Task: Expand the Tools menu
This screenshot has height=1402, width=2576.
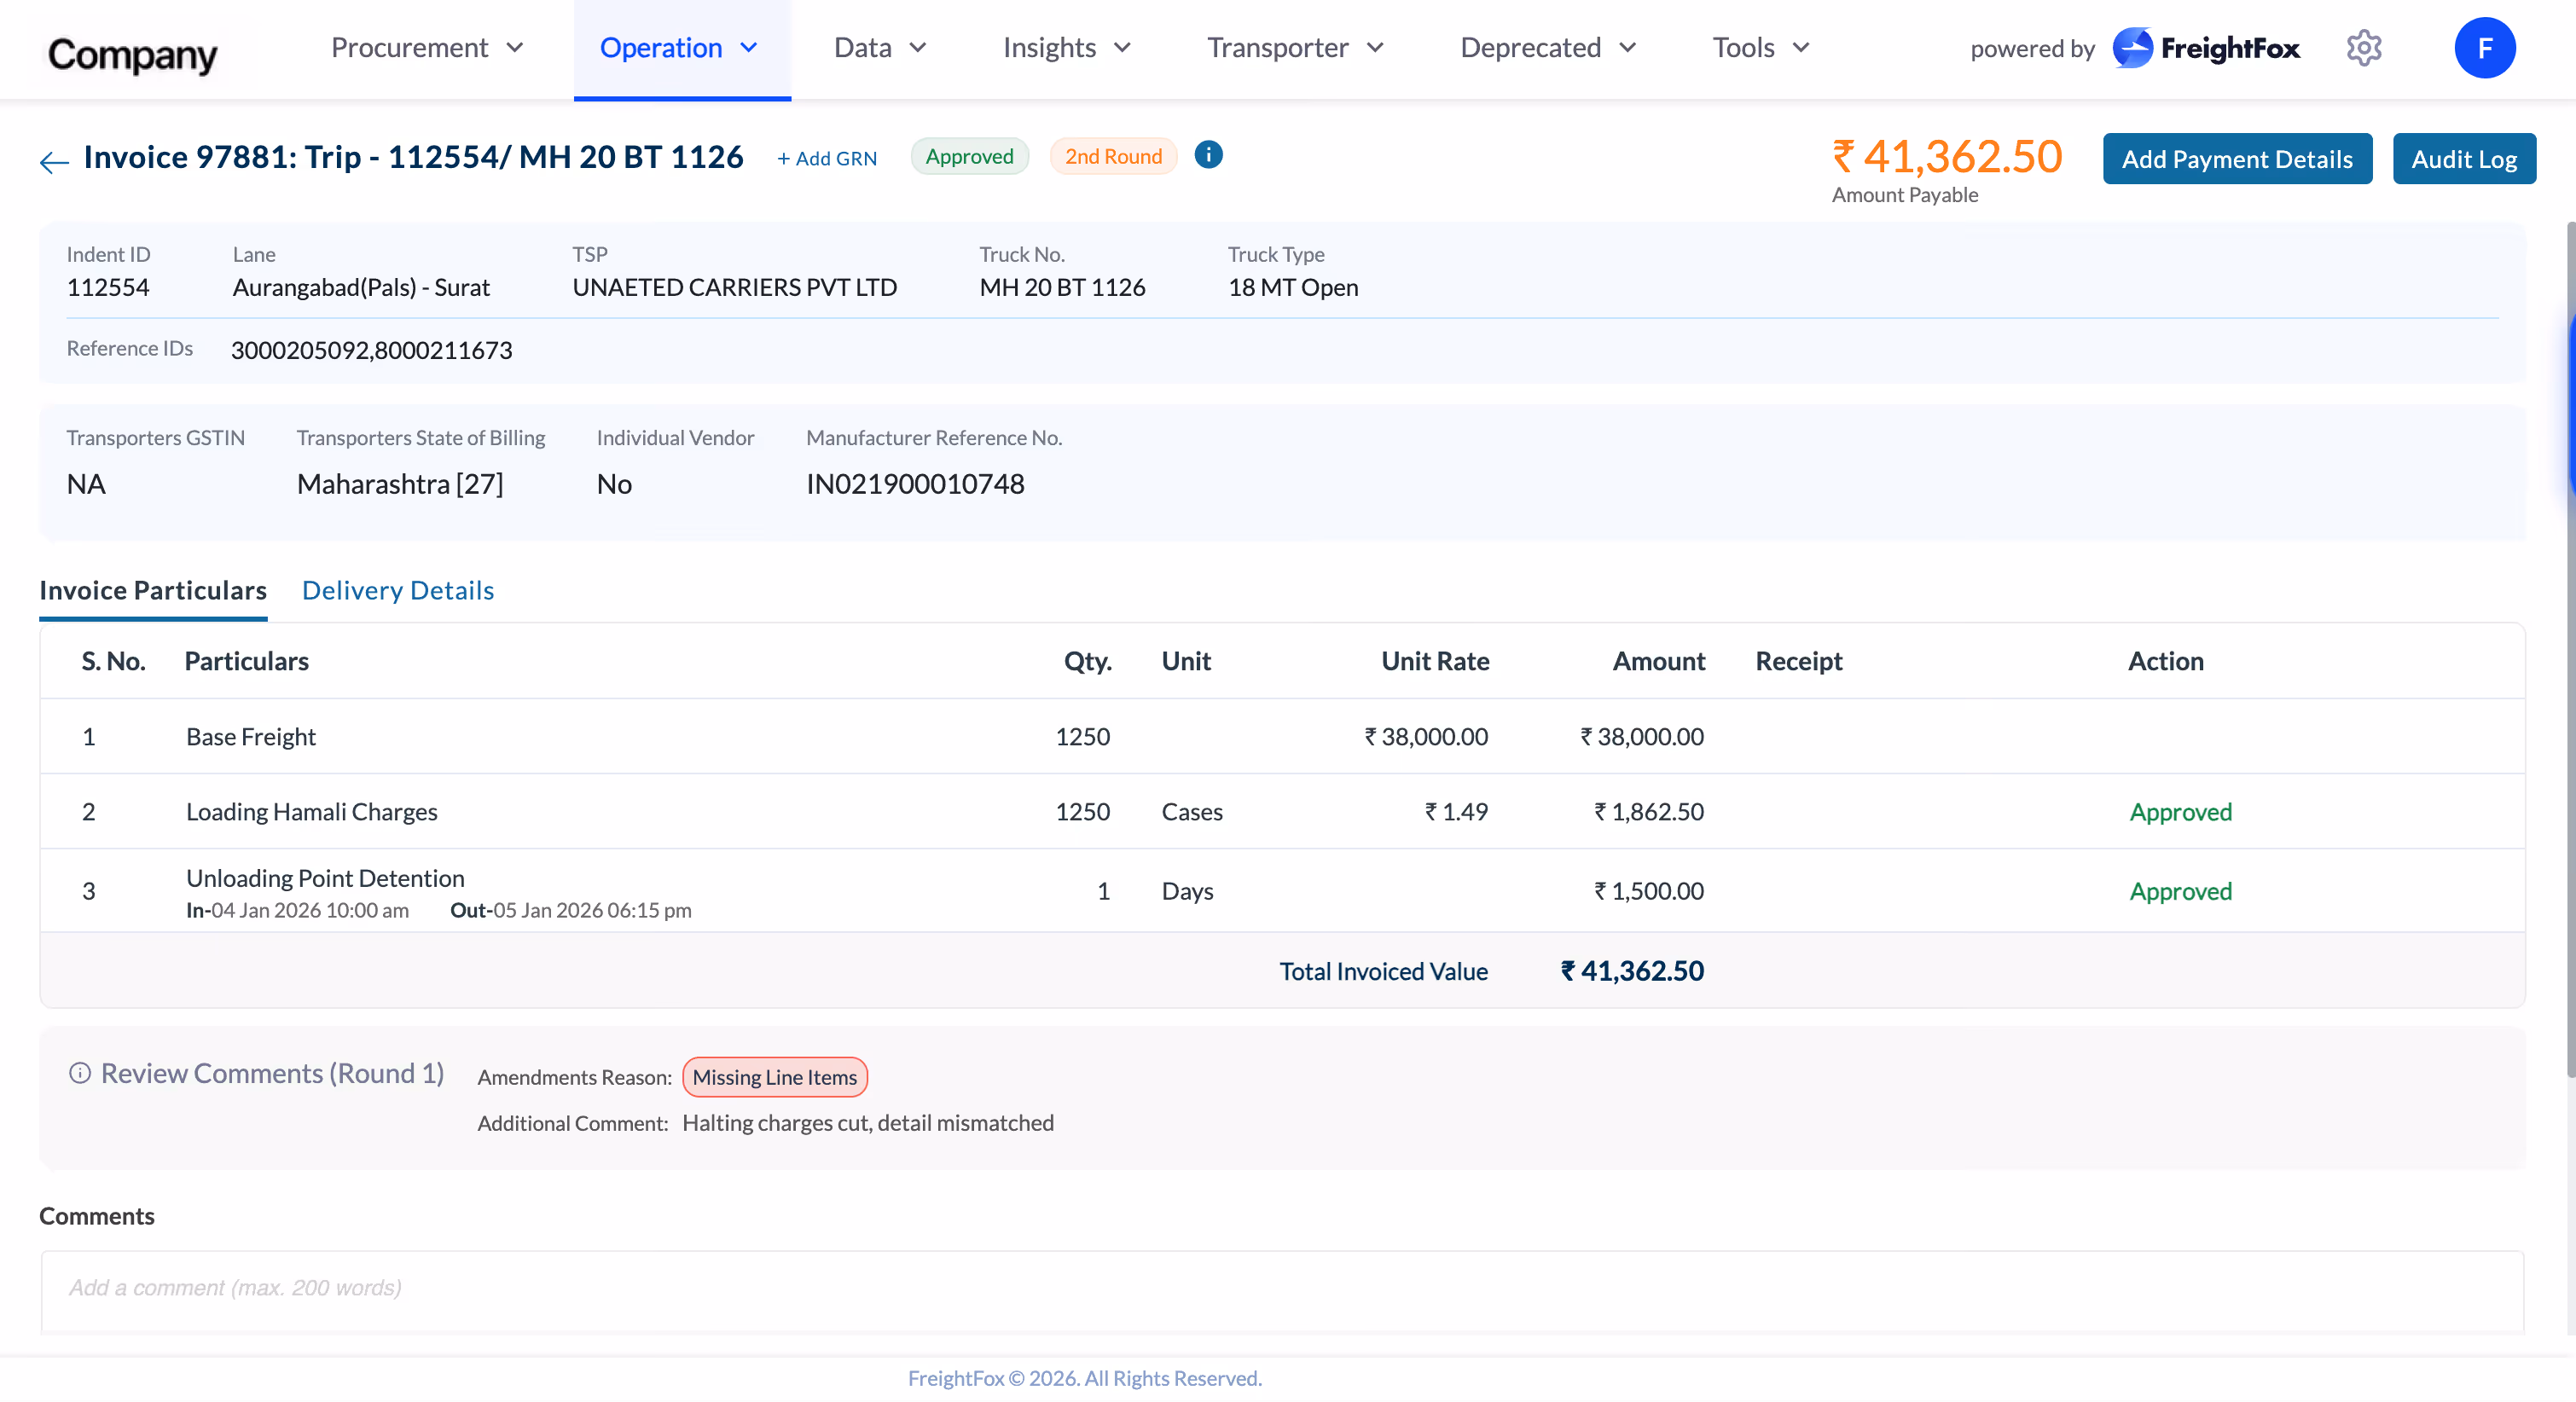Action: pyautogui.click(x=1761, y=48)
